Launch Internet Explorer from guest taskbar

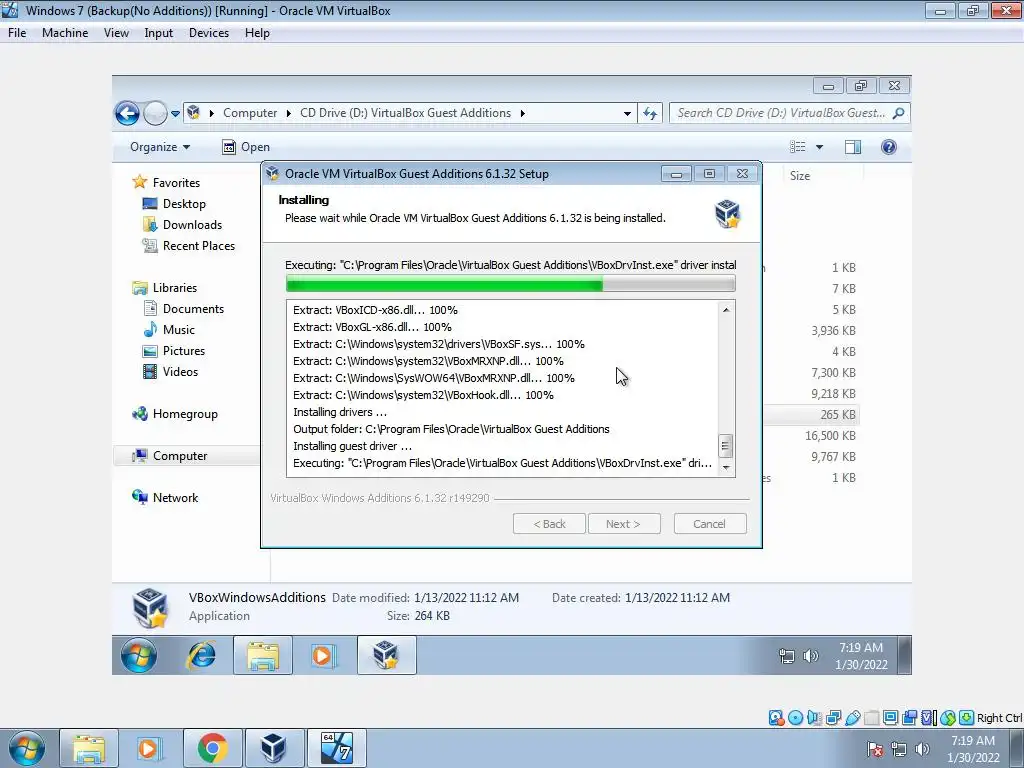[201, 655]
